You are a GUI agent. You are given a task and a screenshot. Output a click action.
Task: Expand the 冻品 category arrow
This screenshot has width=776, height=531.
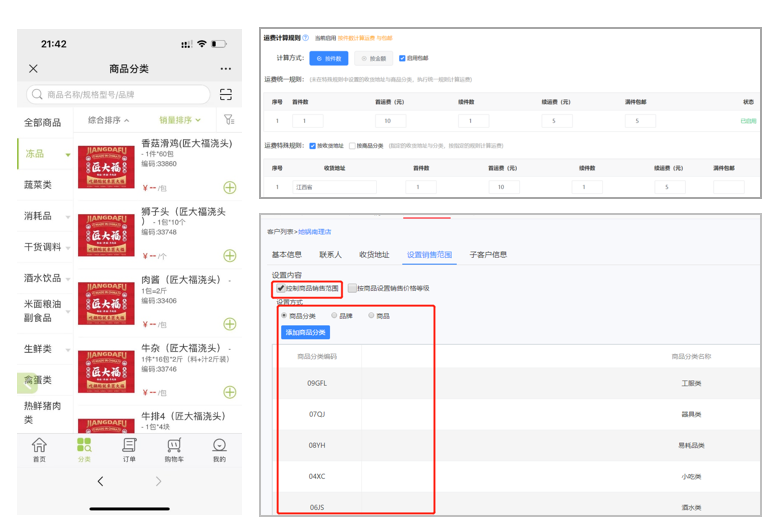[x=68, y=155]
